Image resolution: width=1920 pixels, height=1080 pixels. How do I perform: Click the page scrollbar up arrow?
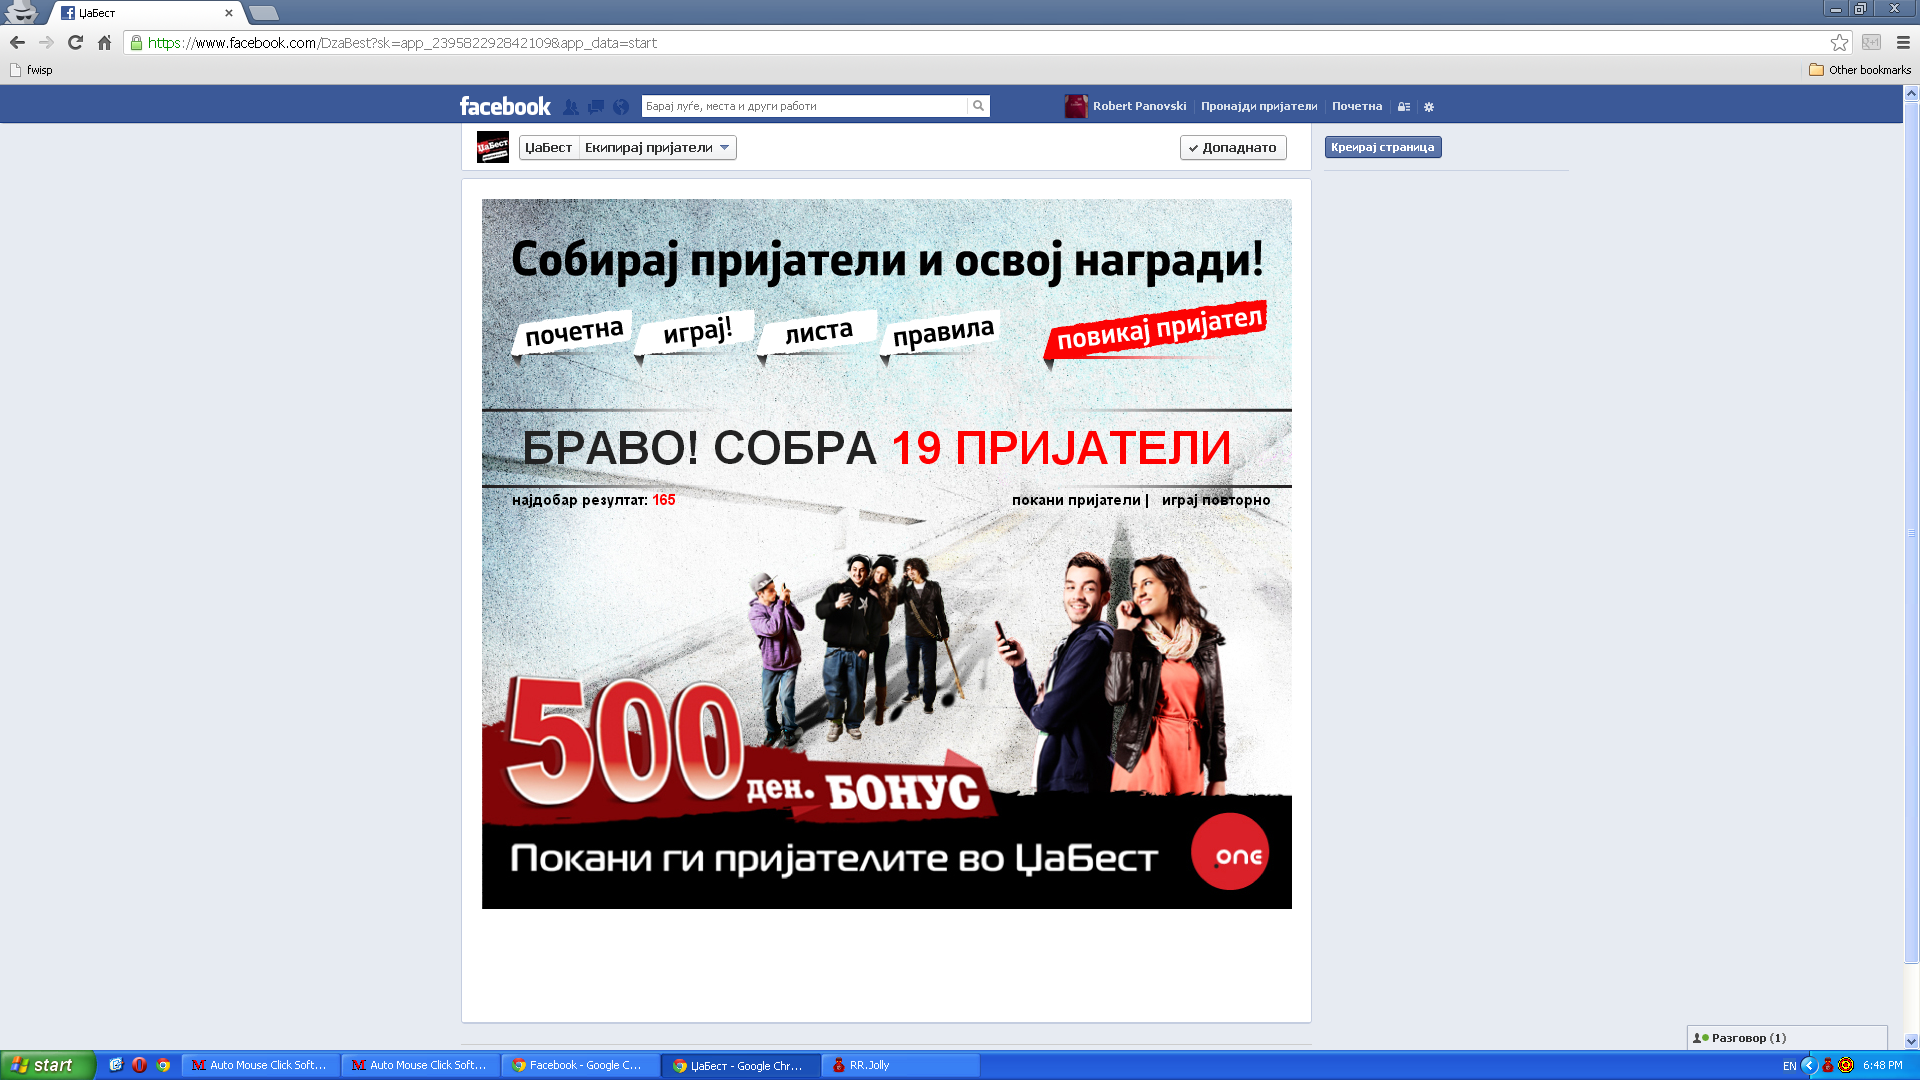pos(1911,93)
